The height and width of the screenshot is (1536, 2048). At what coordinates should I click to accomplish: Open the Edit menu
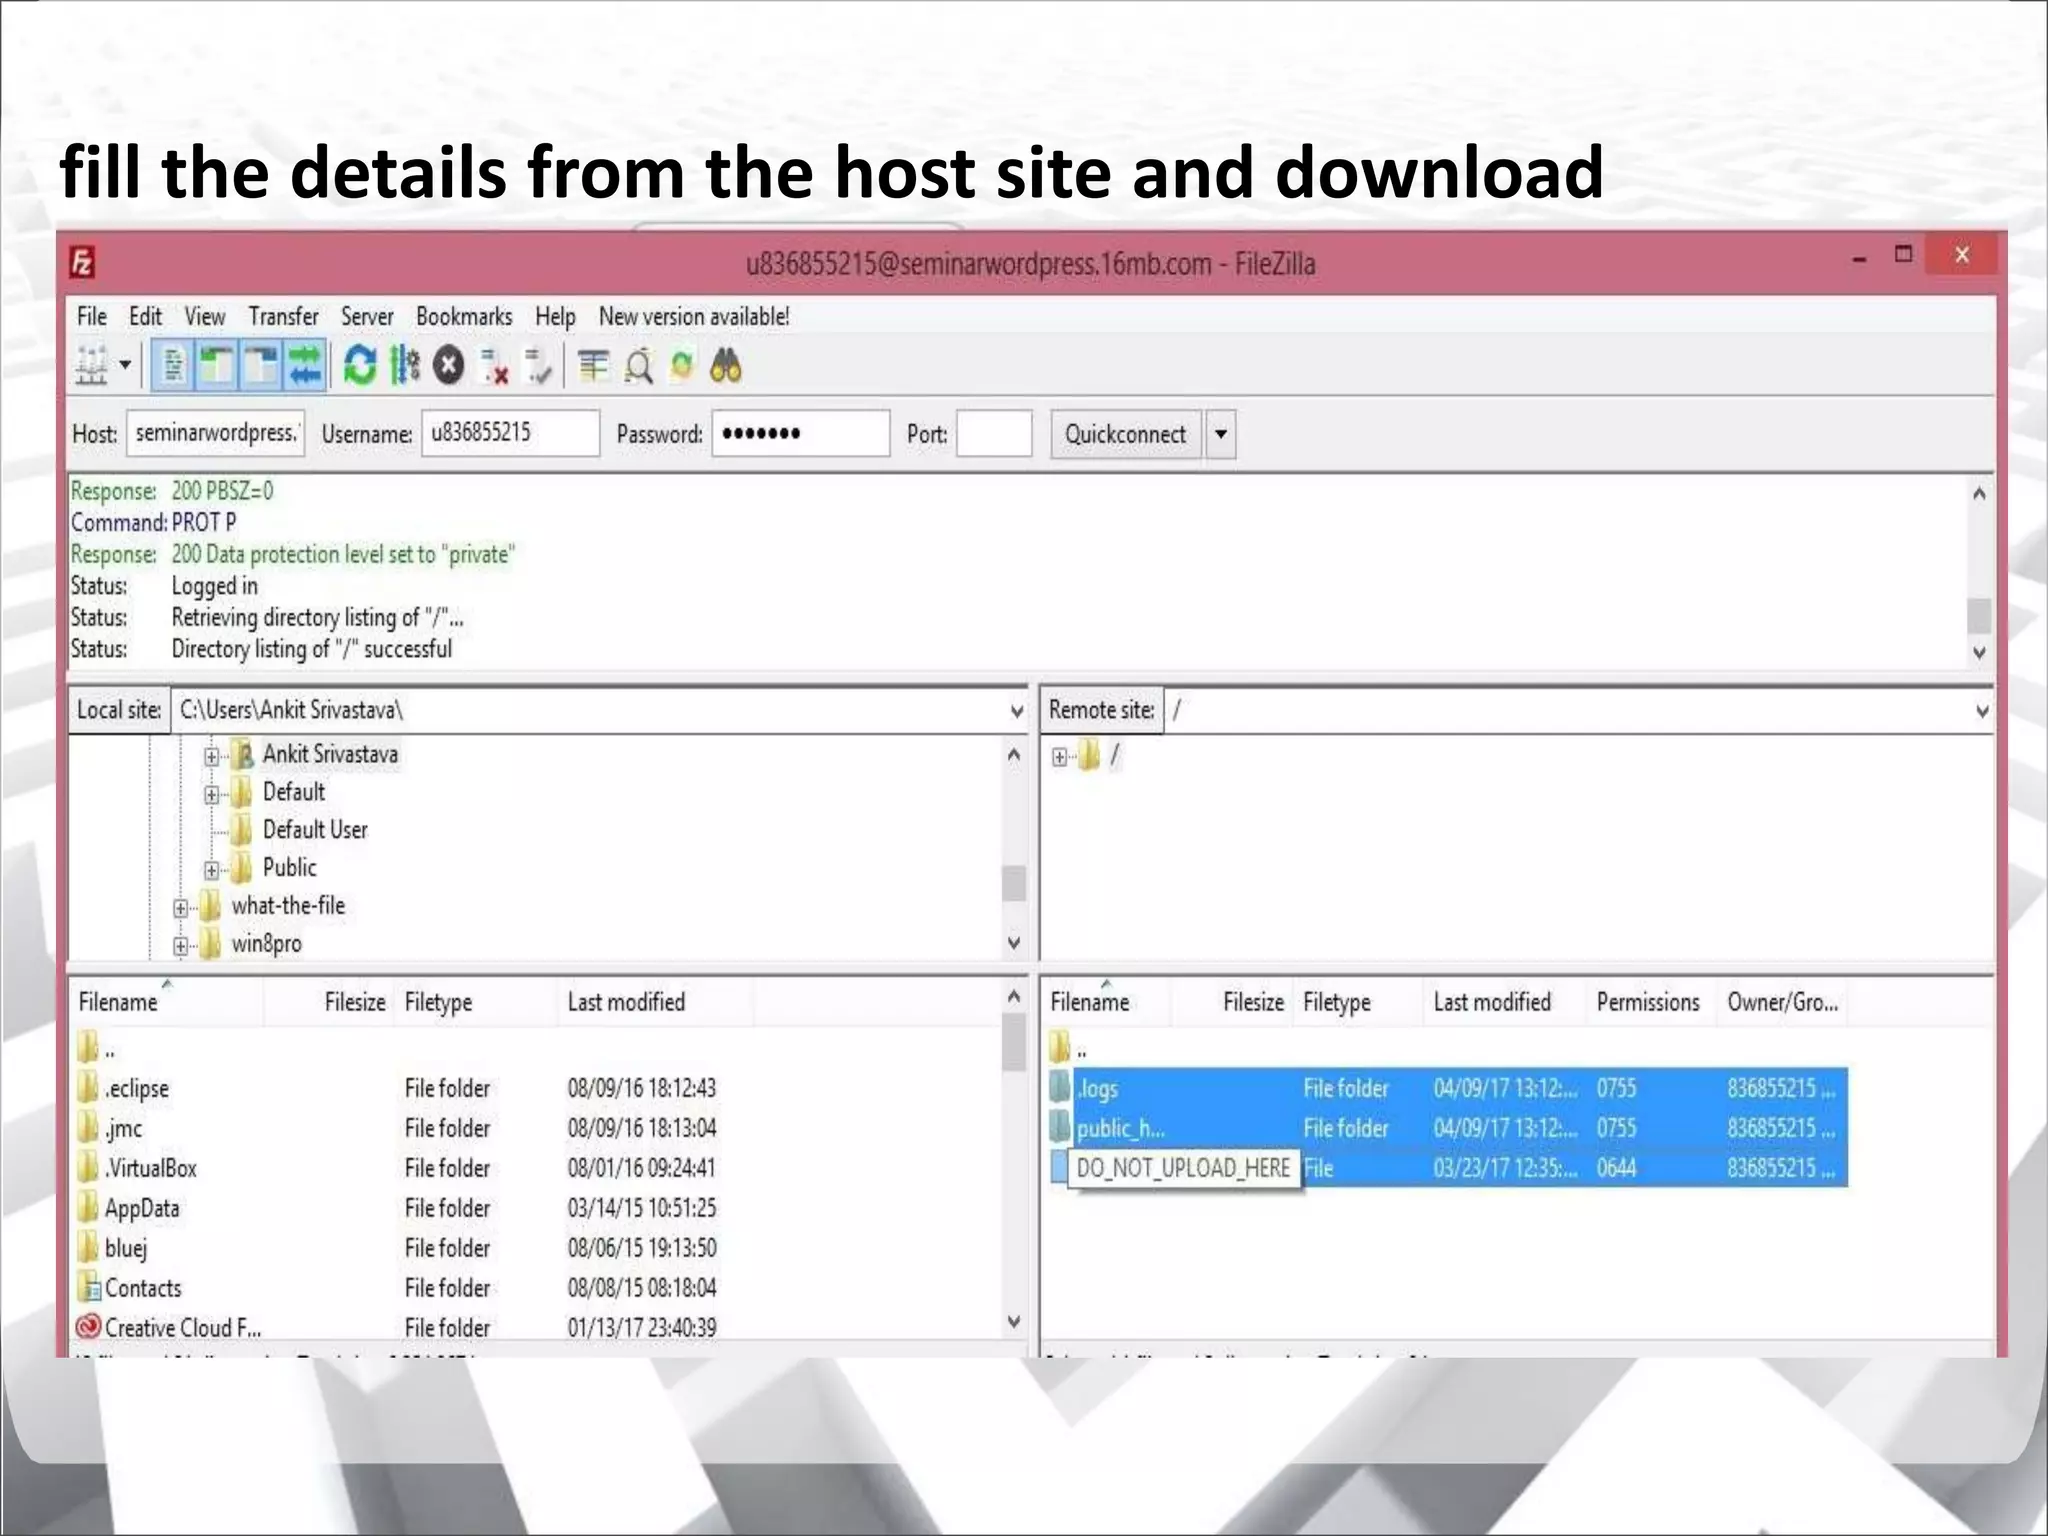(x=145, y=317)
